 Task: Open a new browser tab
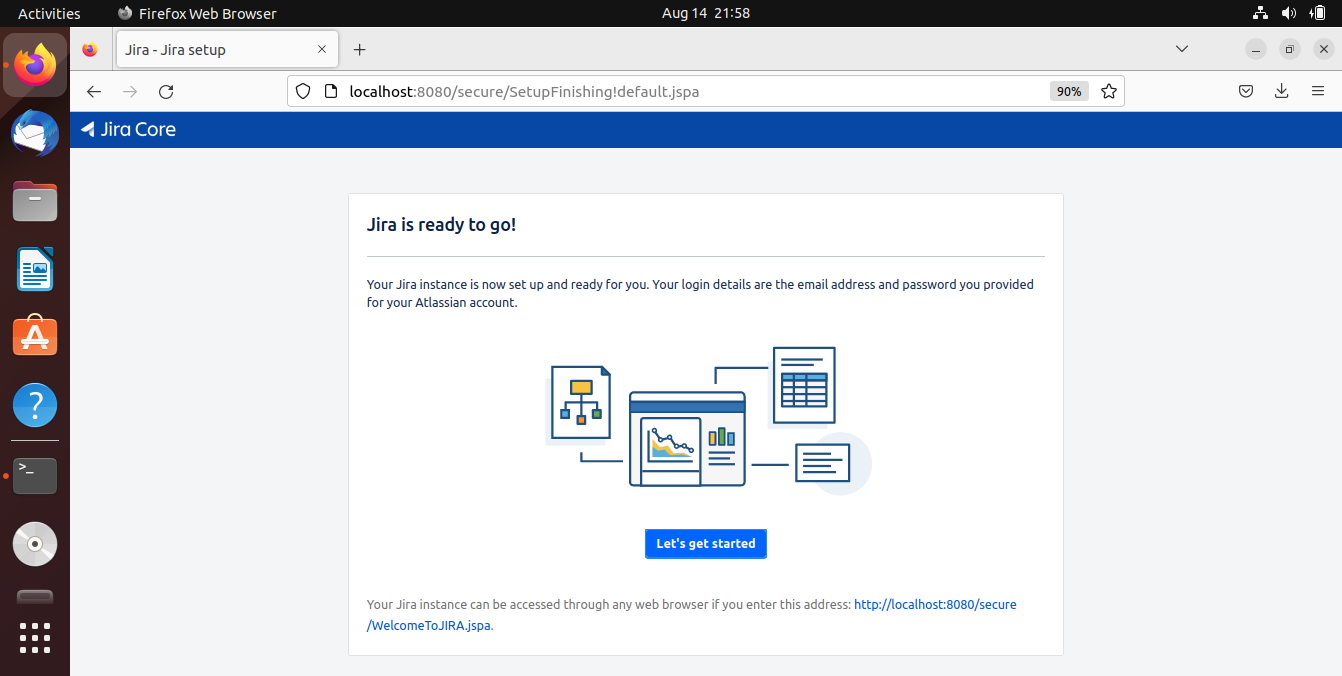coord(360,48)
